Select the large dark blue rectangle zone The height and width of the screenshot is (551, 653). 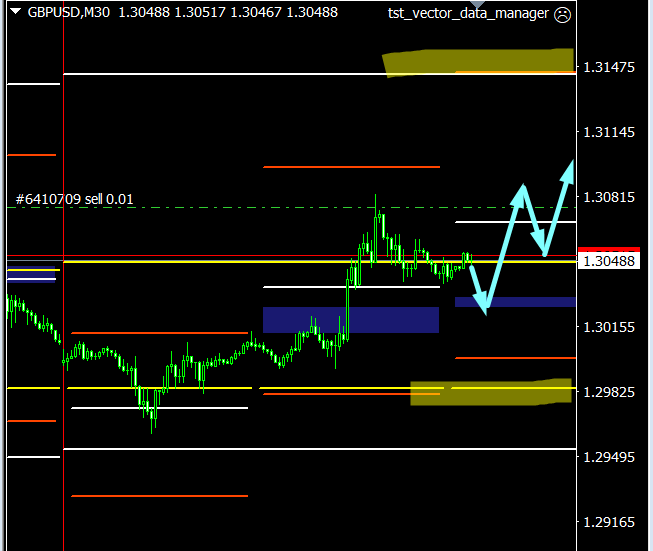coord(351,320)
